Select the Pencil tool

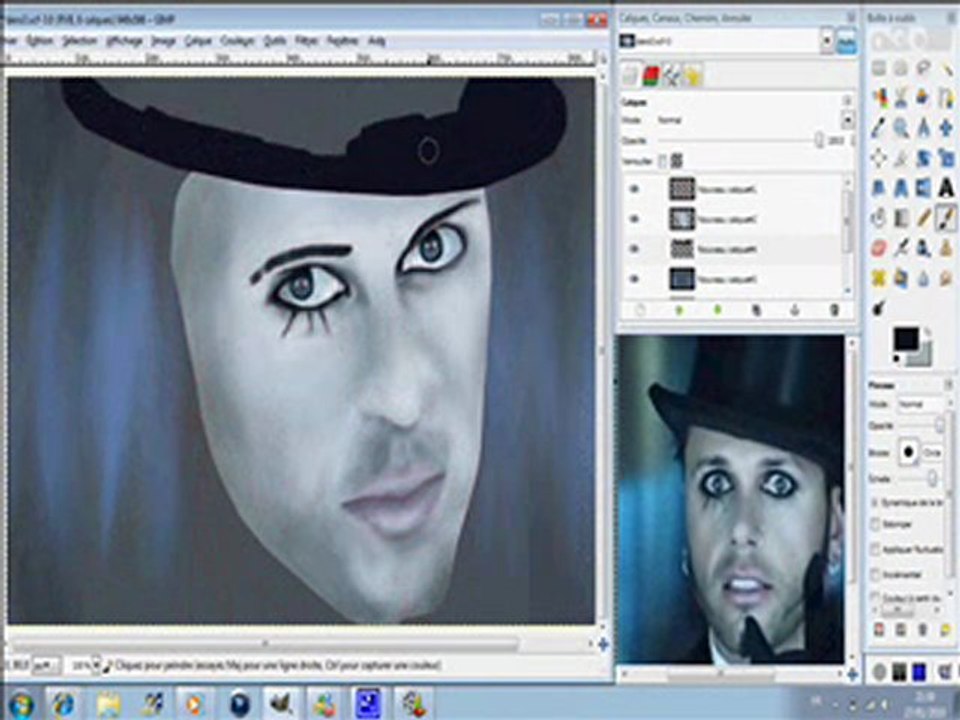coord(924,218)
